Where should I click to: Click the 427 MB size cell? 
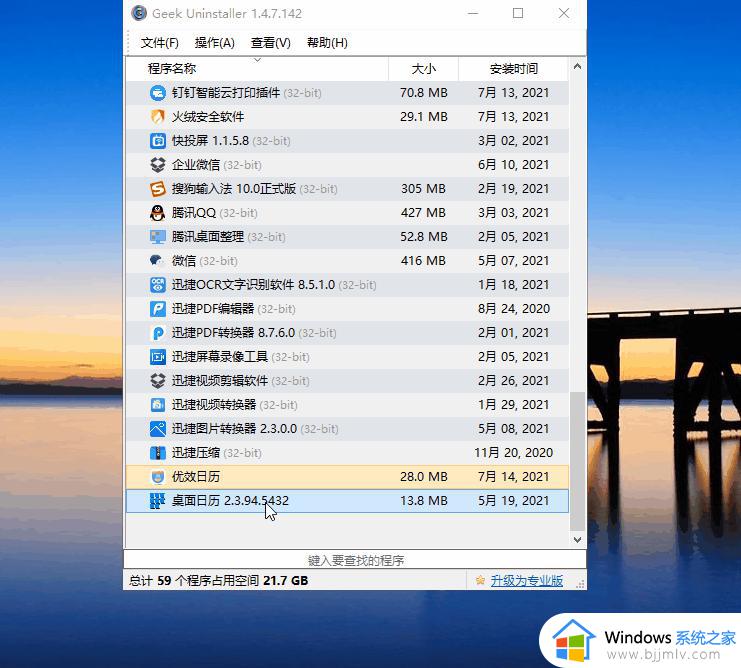(423, 213)
